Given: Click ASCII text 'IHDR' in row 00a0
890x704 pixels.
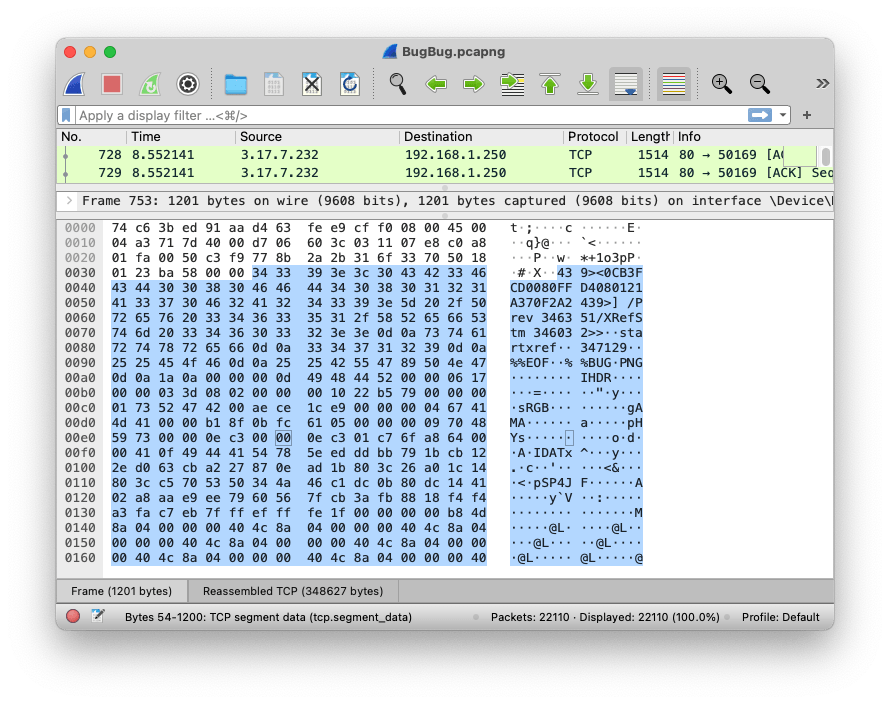Looking at the screenshot, I should 596,378.
